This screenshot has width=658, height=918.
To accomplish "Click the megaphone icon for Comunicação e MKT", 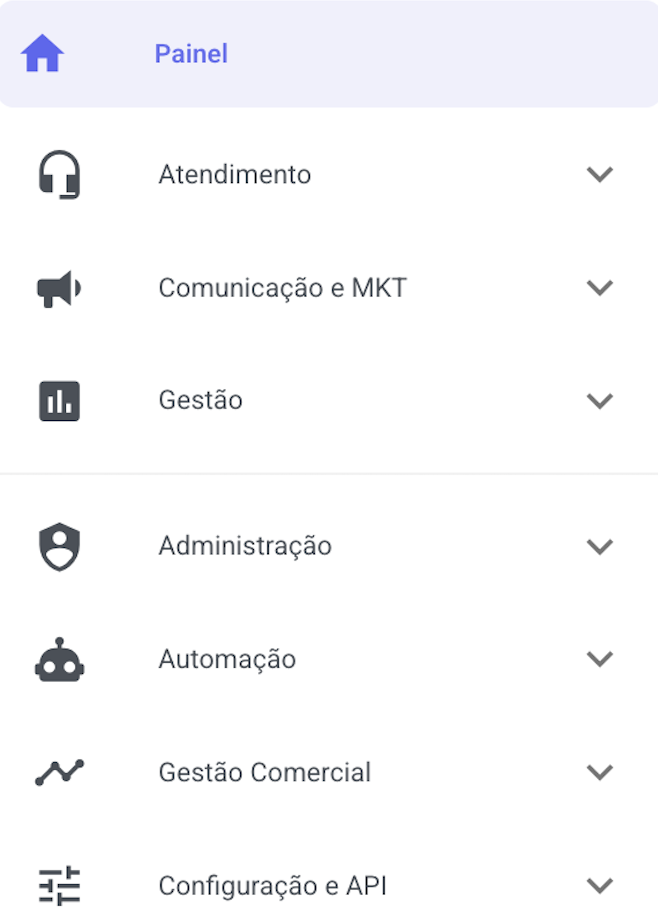I will [59, 289].
